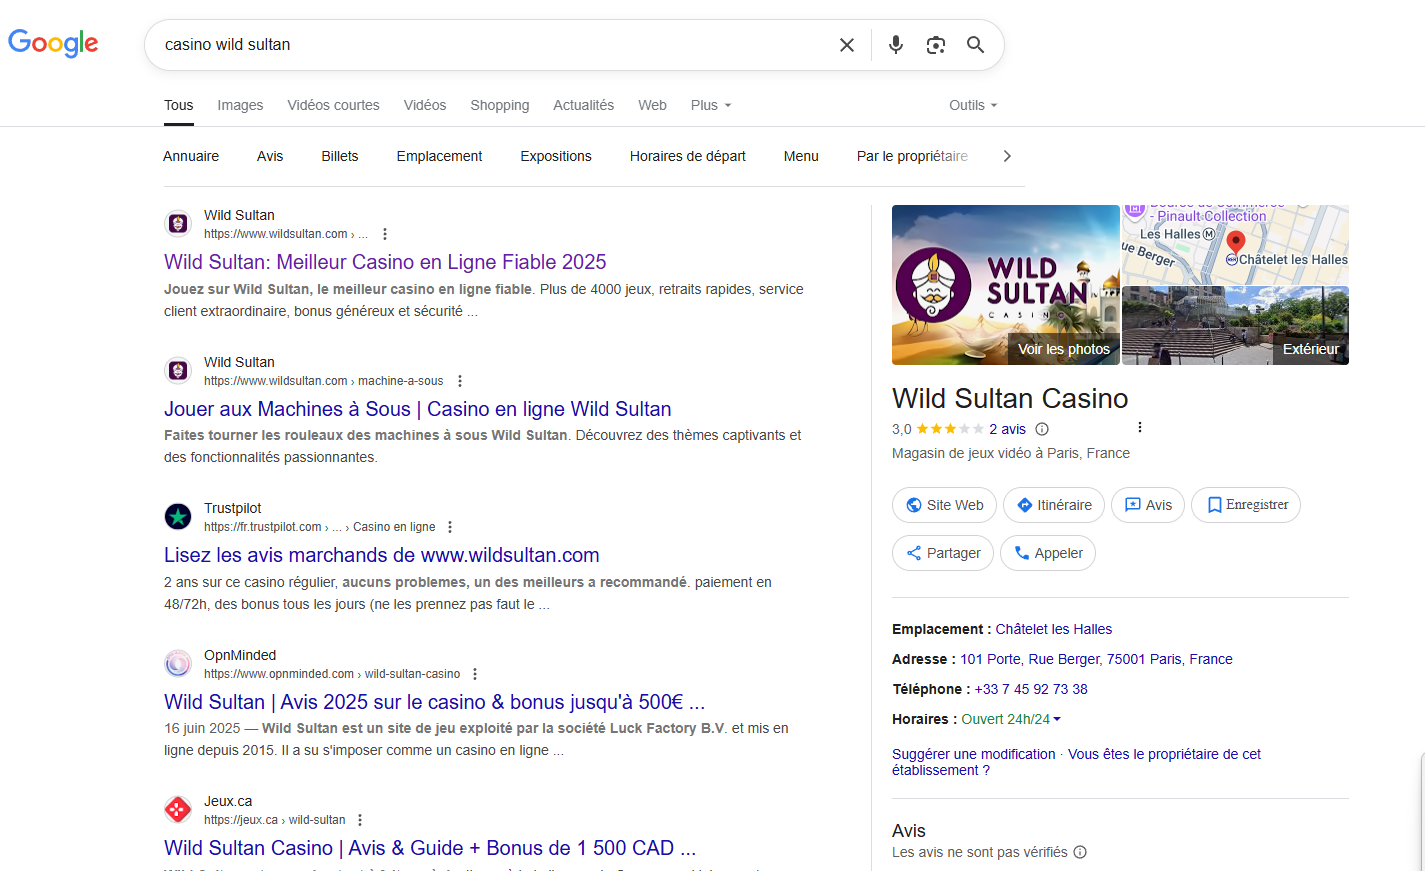The image size is (1425, 871).
Task: Expand the Plus search tabs dropdown
Action: pyautogui.click(x=711, y=105)
